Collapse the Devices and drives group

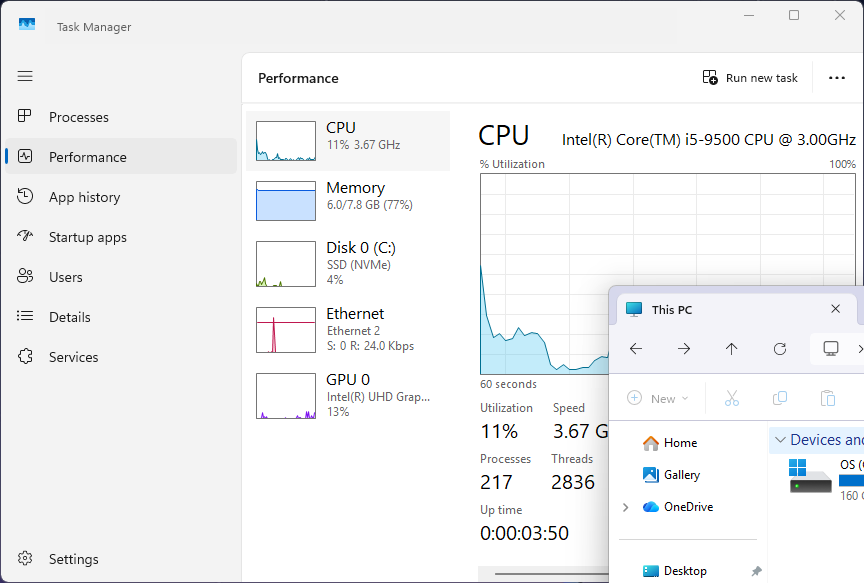click(x=780, y=440)
